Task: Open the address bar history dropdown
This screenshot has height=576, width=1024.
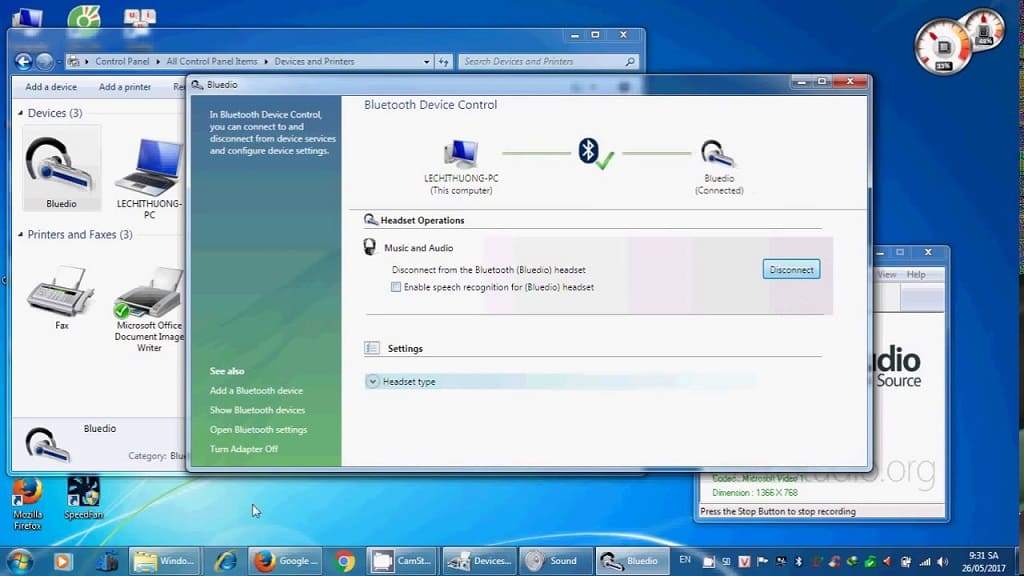Action: point(426,61)
